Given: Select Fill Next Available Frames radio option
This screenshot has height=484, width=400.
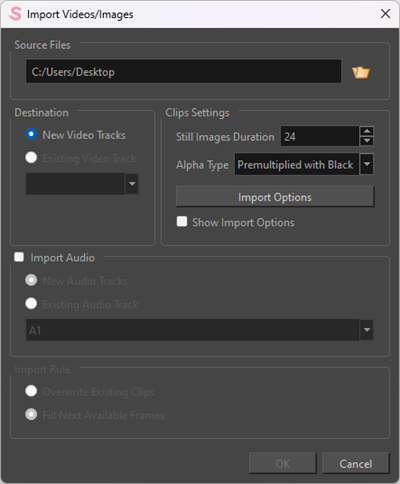Looking at the screenshot, I should tap(31, 414).
